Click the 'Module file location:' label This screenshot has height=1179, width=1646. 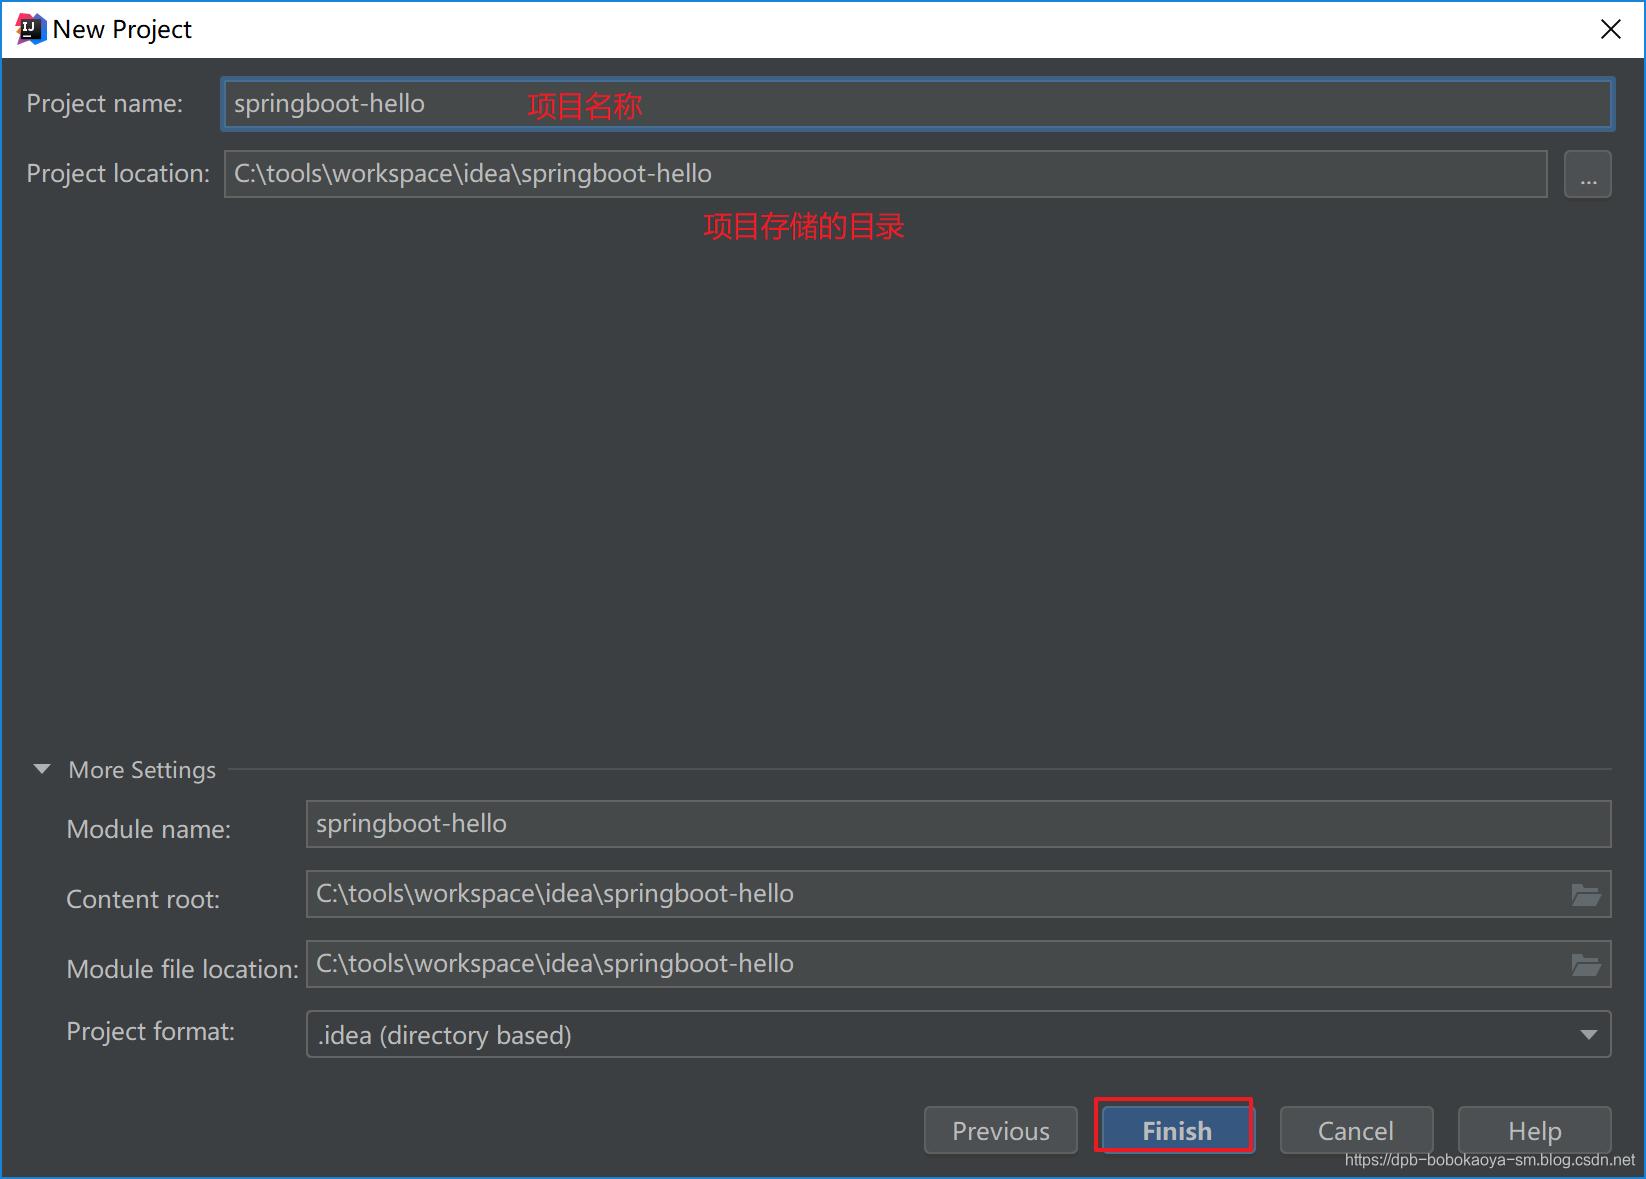(x=183, y=970)
